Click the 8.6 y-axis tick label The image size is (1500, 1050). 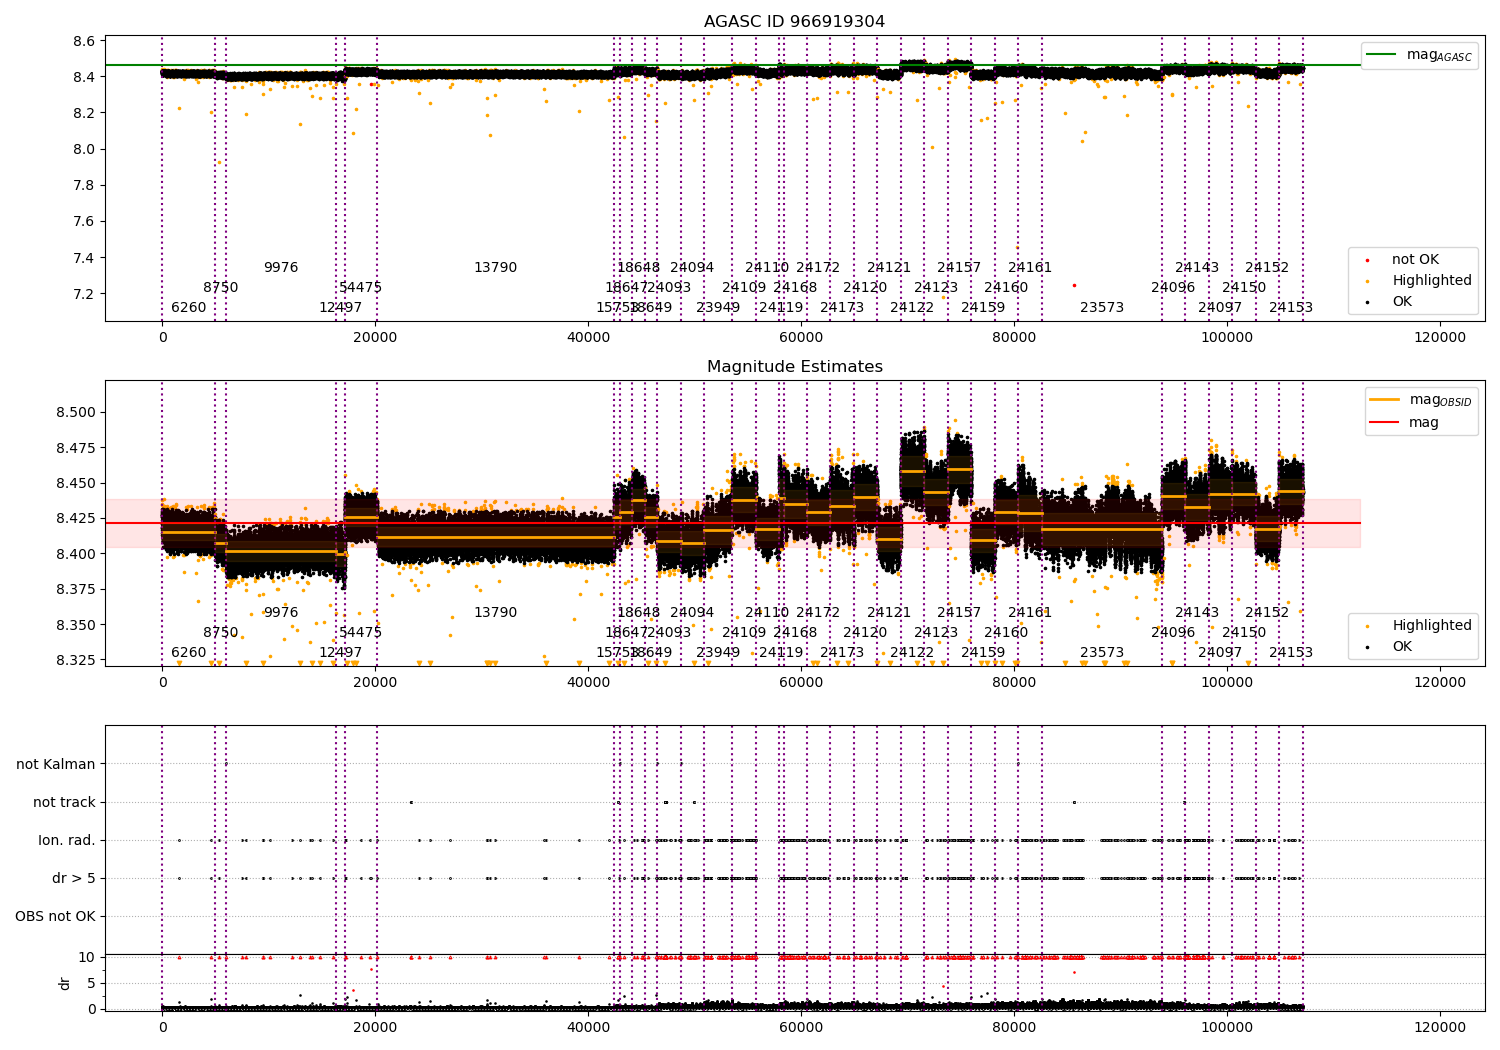tap(84, 41)
